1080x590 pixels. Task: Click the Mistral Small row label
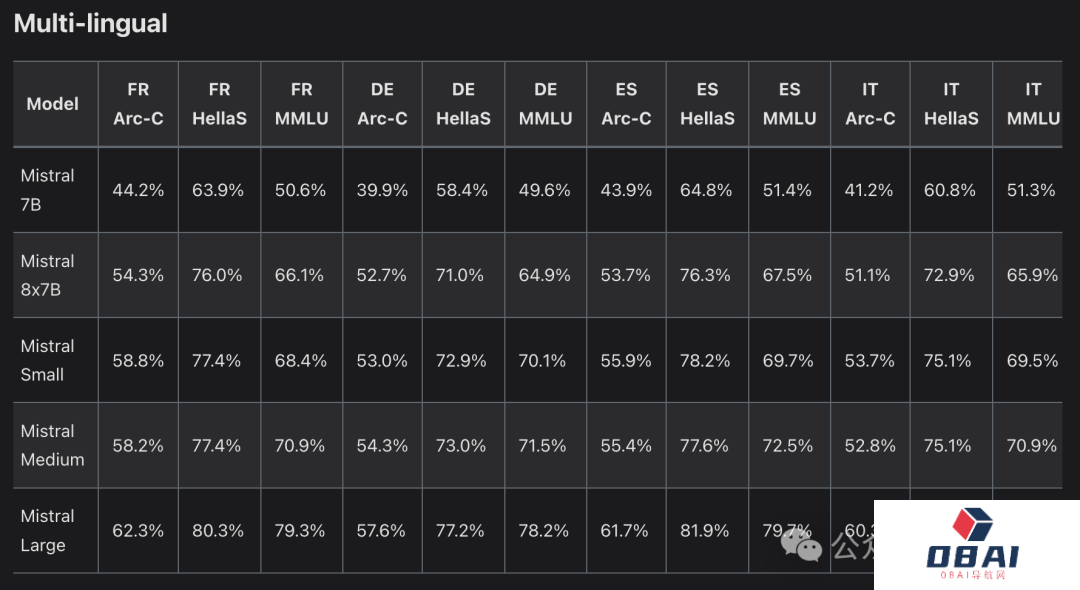48,360
